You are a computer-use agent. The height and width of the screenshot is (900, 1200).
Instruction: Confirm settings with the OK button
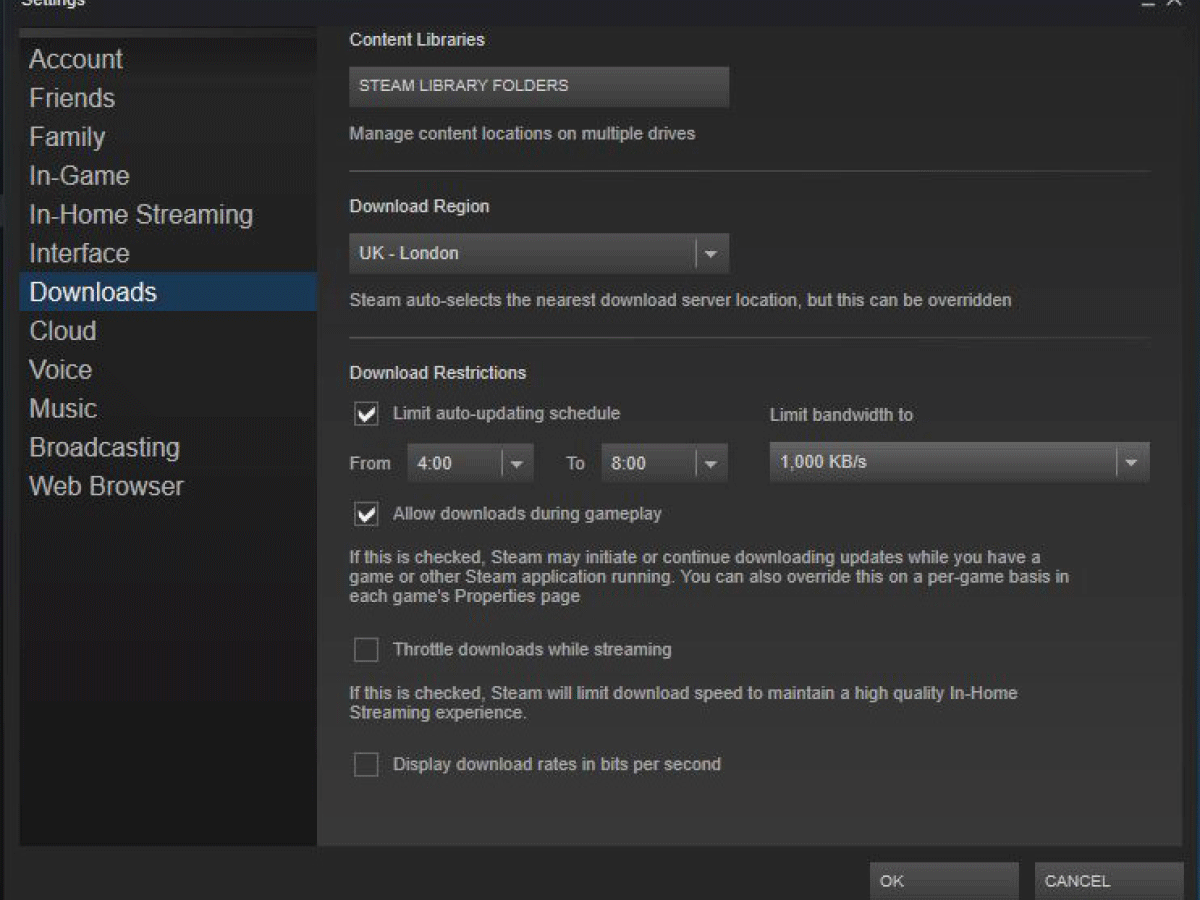(944, 881)
